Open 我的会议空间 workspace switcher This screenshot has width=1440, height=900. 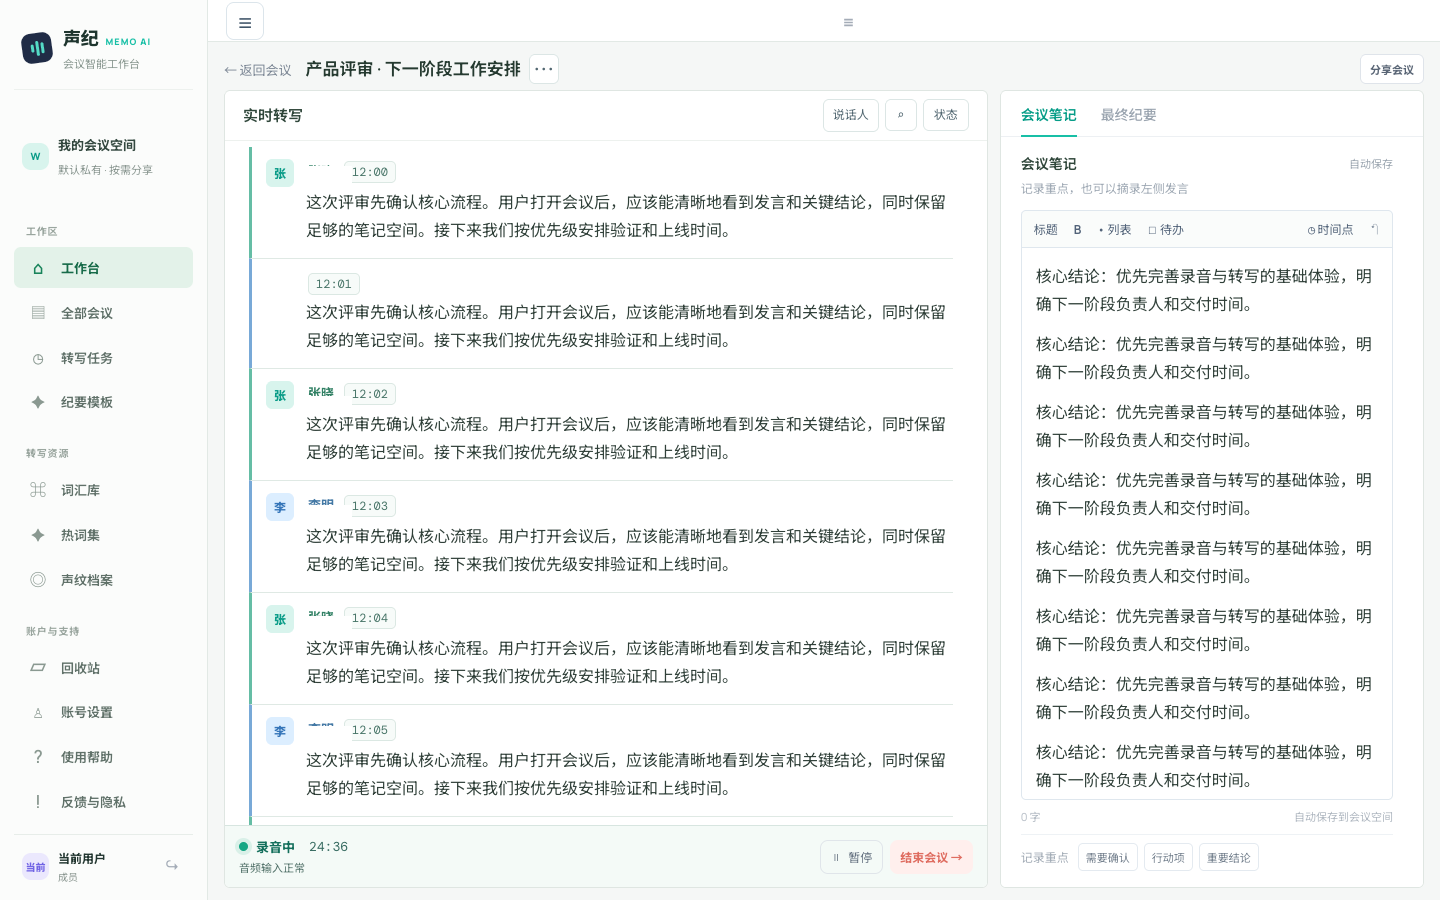(103, 157)
